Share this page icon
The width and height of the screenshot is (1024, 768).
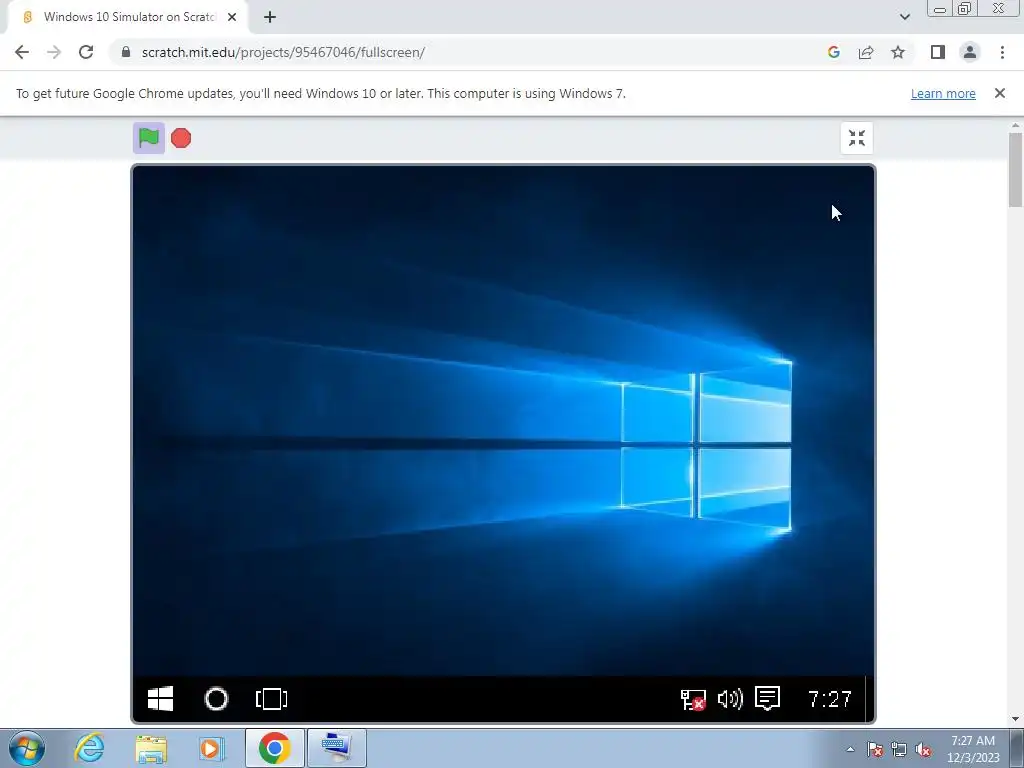click(866, 52)
